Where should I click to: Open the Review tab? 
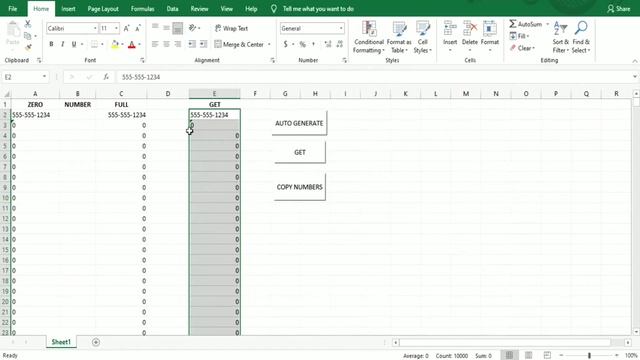click(199, 9)
